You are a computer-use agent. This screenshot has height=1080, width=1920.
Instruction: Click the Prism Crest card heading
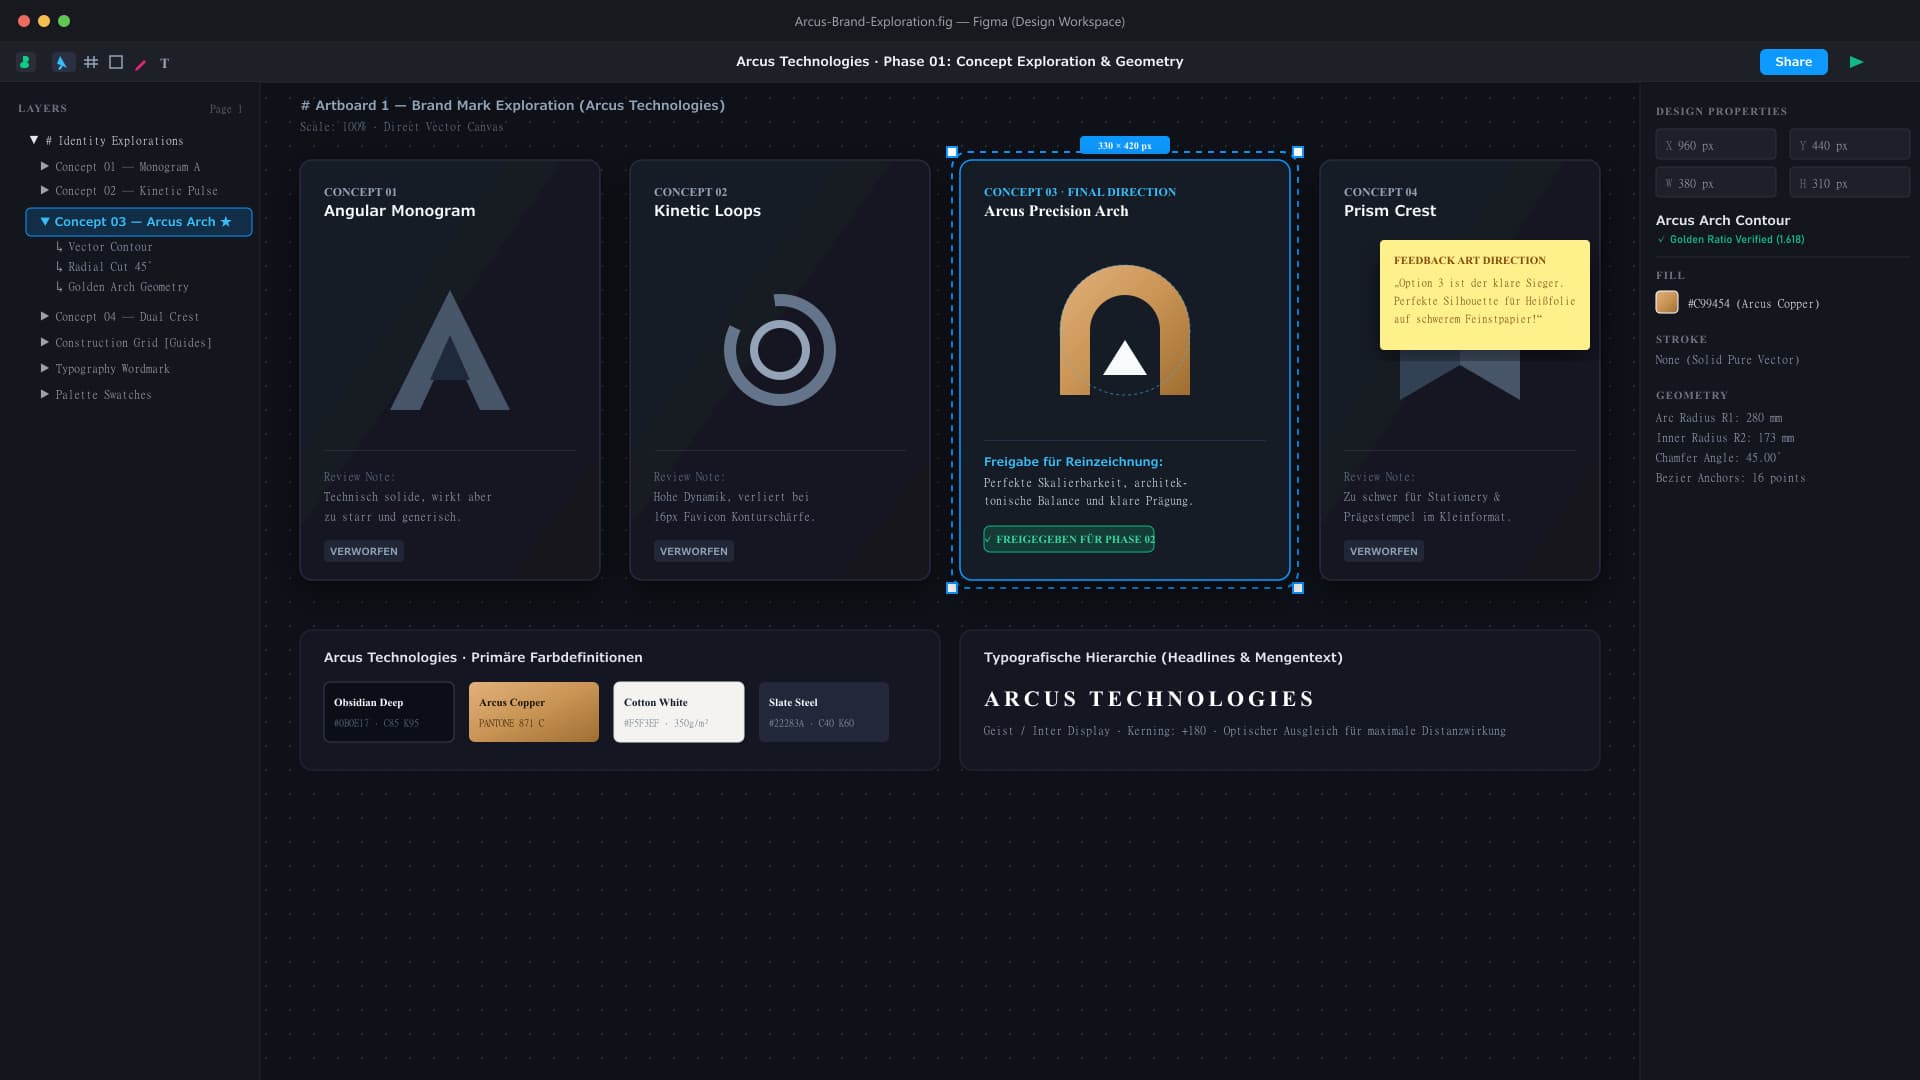pos(1390,211)
